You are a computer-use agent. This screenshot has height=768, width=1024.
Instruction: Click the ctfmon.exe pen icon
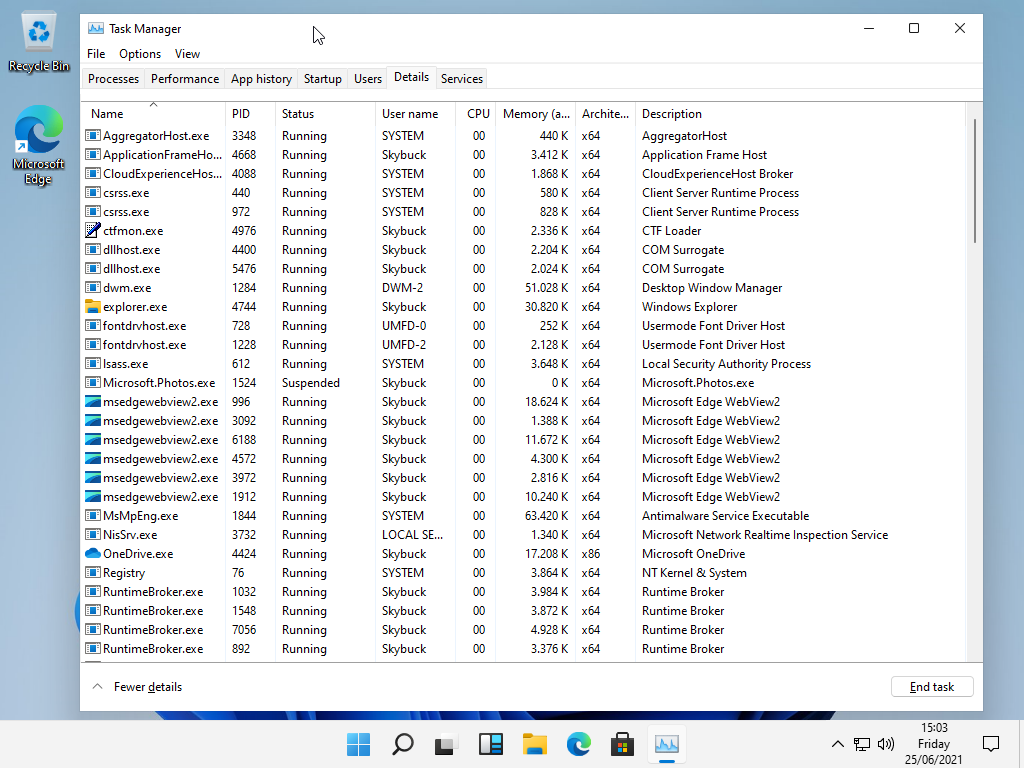pyautogui.click(x=93, y=231)
